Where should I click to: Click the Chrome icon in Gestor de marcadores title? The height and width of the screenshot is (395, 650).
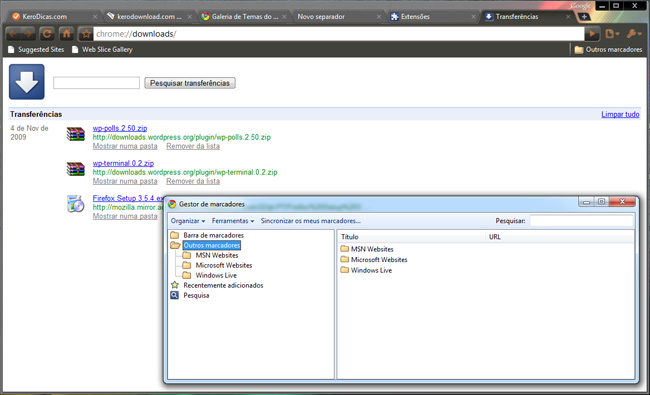tap(172, 204)
